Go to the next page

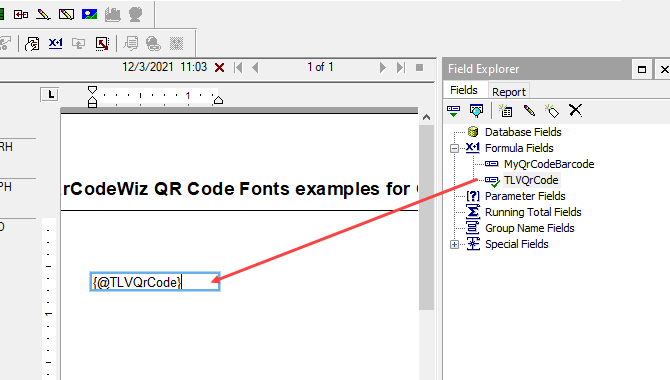coord(382,68)
